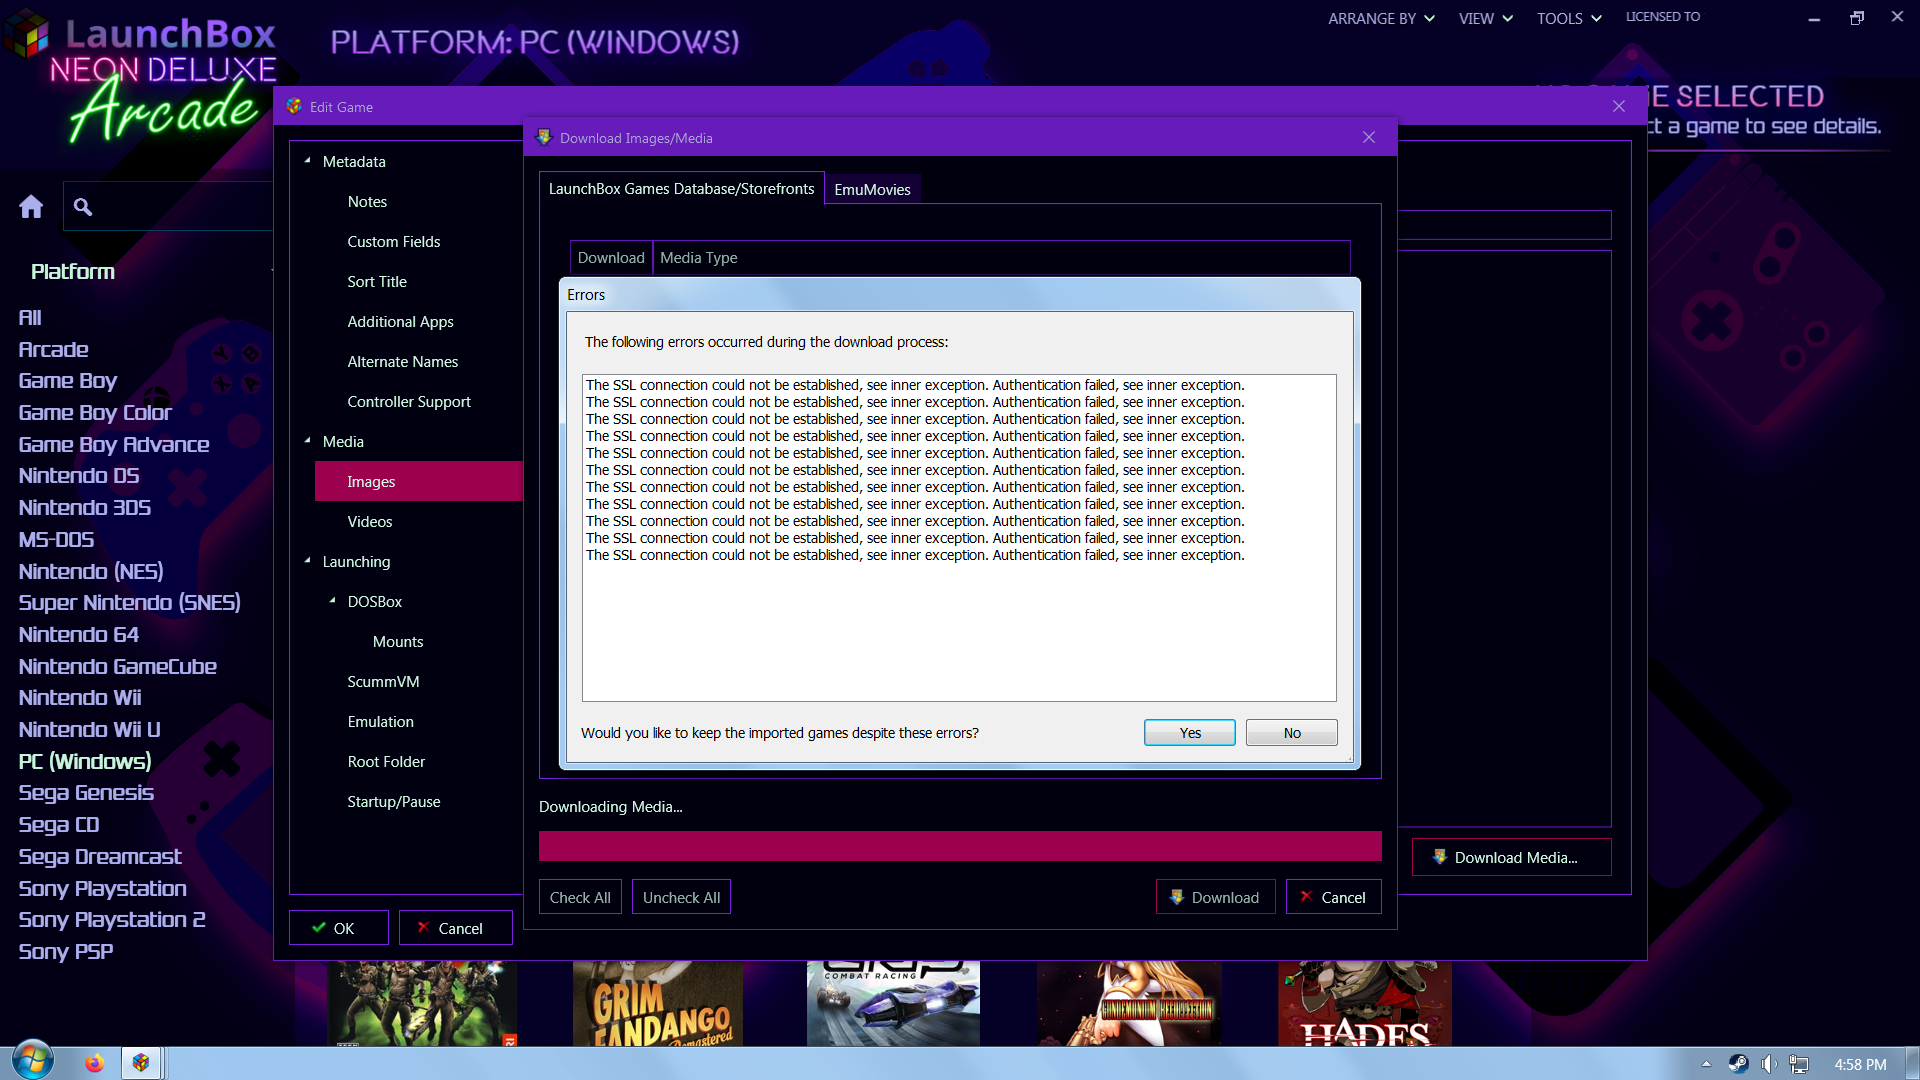1920x1080 pixels.
Task: Click the Steam tray icon
Action: [x=1738, y=1064]
